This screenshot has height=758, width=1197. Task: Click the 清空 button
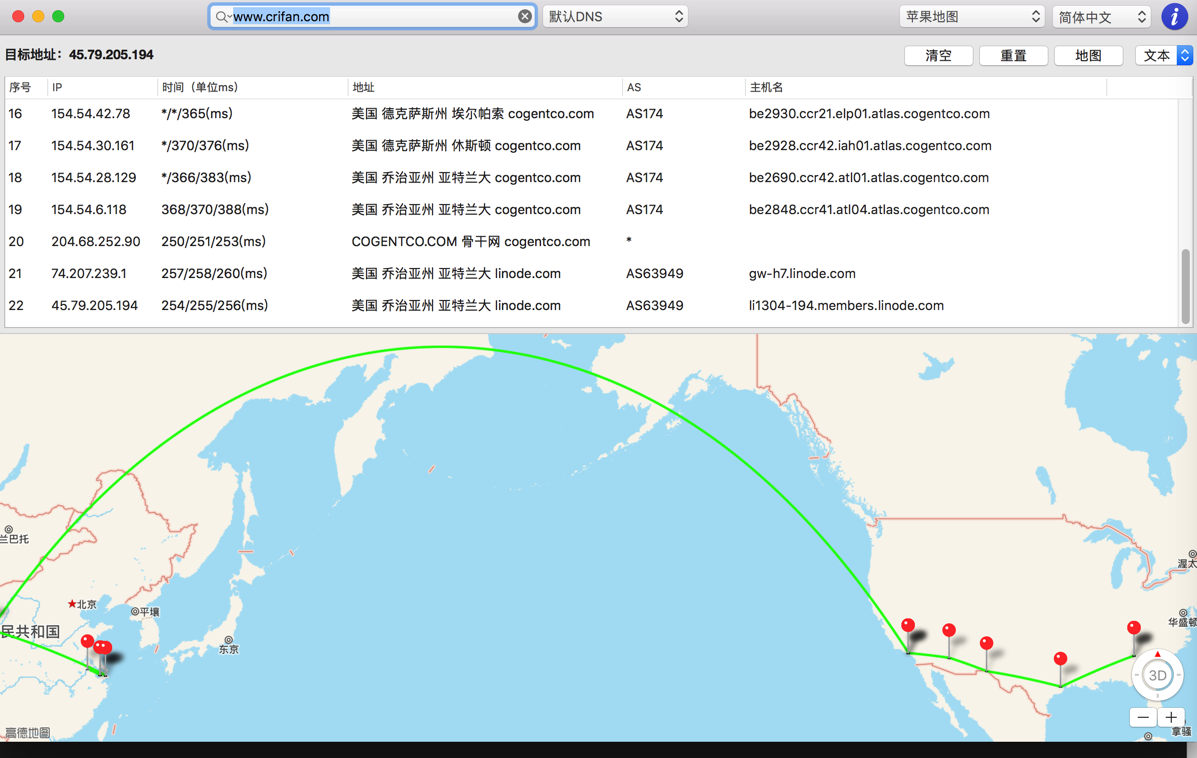point(938,55)
